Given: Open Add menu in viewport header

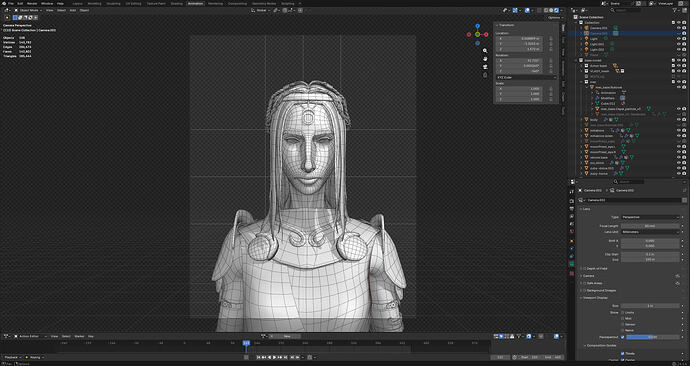Looking at the screenshot, I should point(72,10).
